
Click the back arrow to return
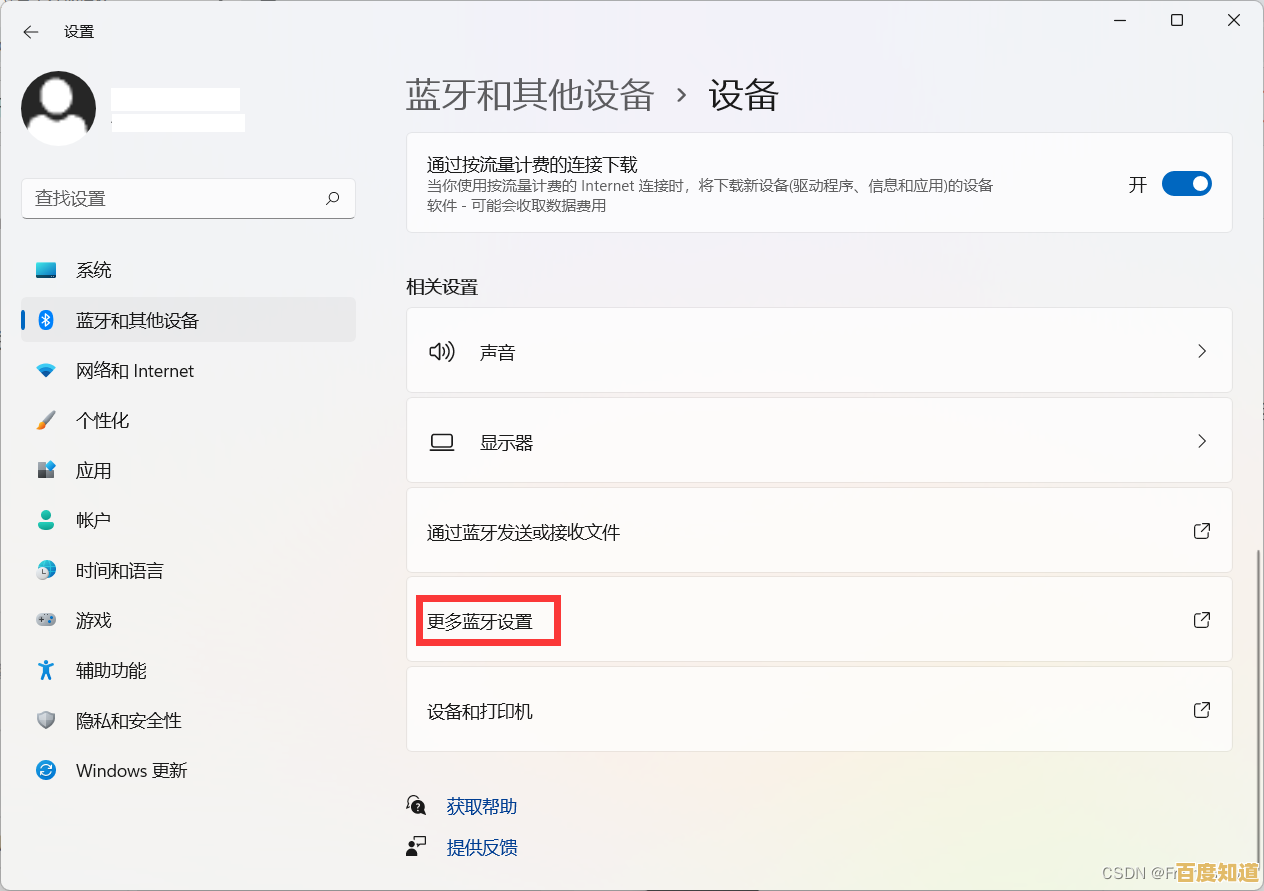pos(31,31)
